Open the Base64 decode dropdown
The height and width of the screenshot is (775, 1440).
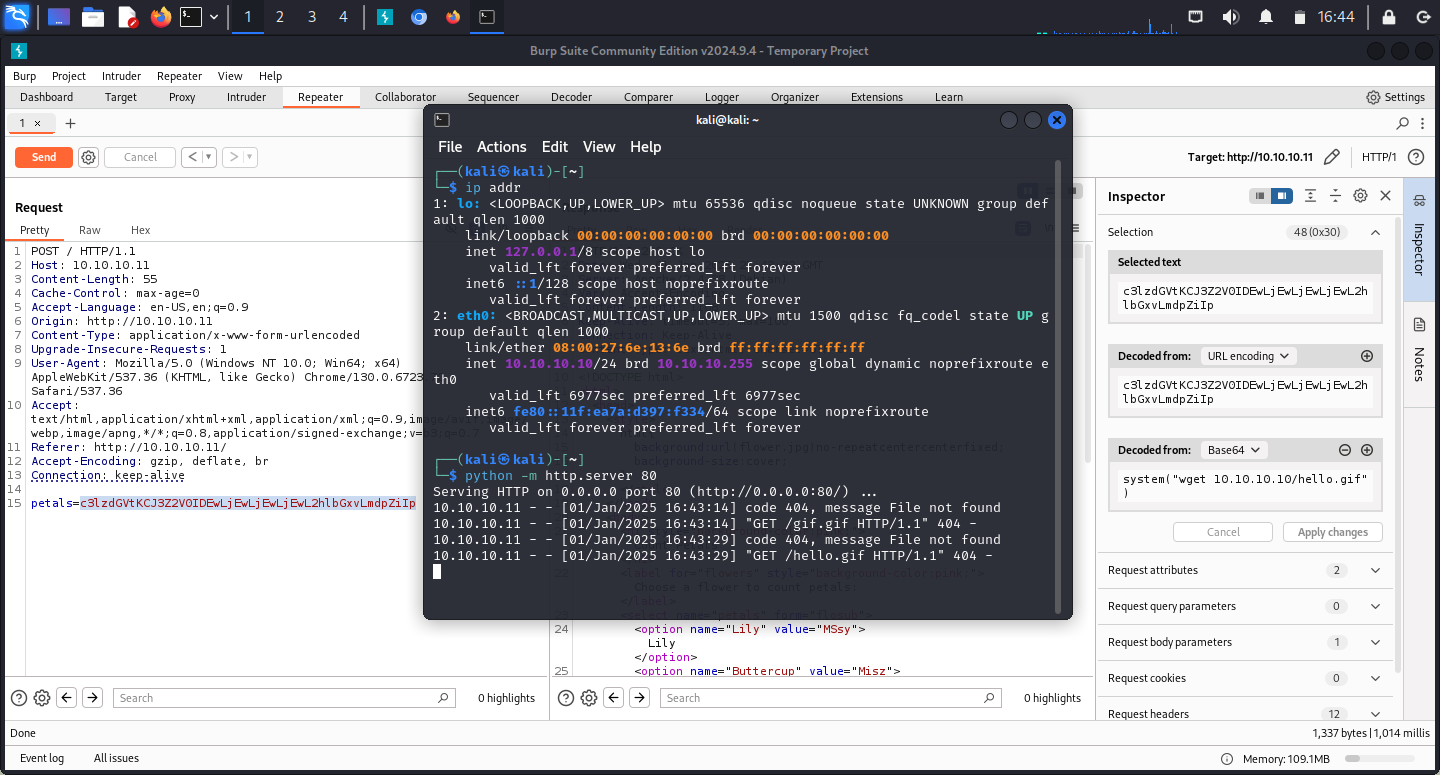1234,450
